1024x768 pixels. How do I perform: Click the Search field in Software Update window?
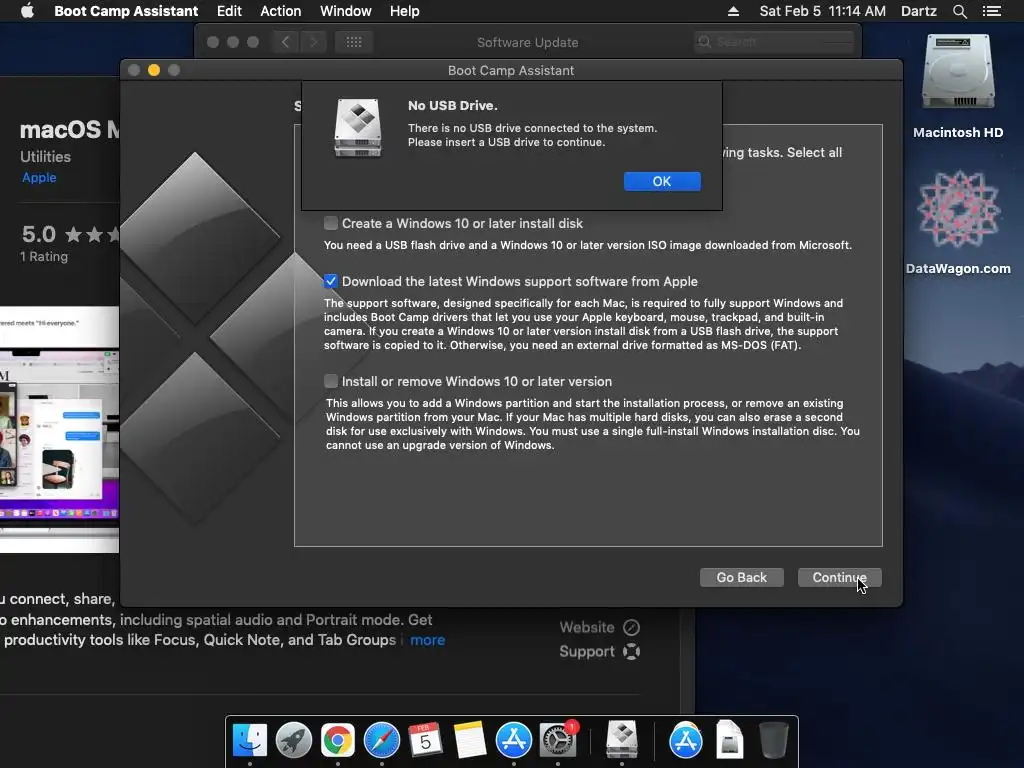[775, 42]
